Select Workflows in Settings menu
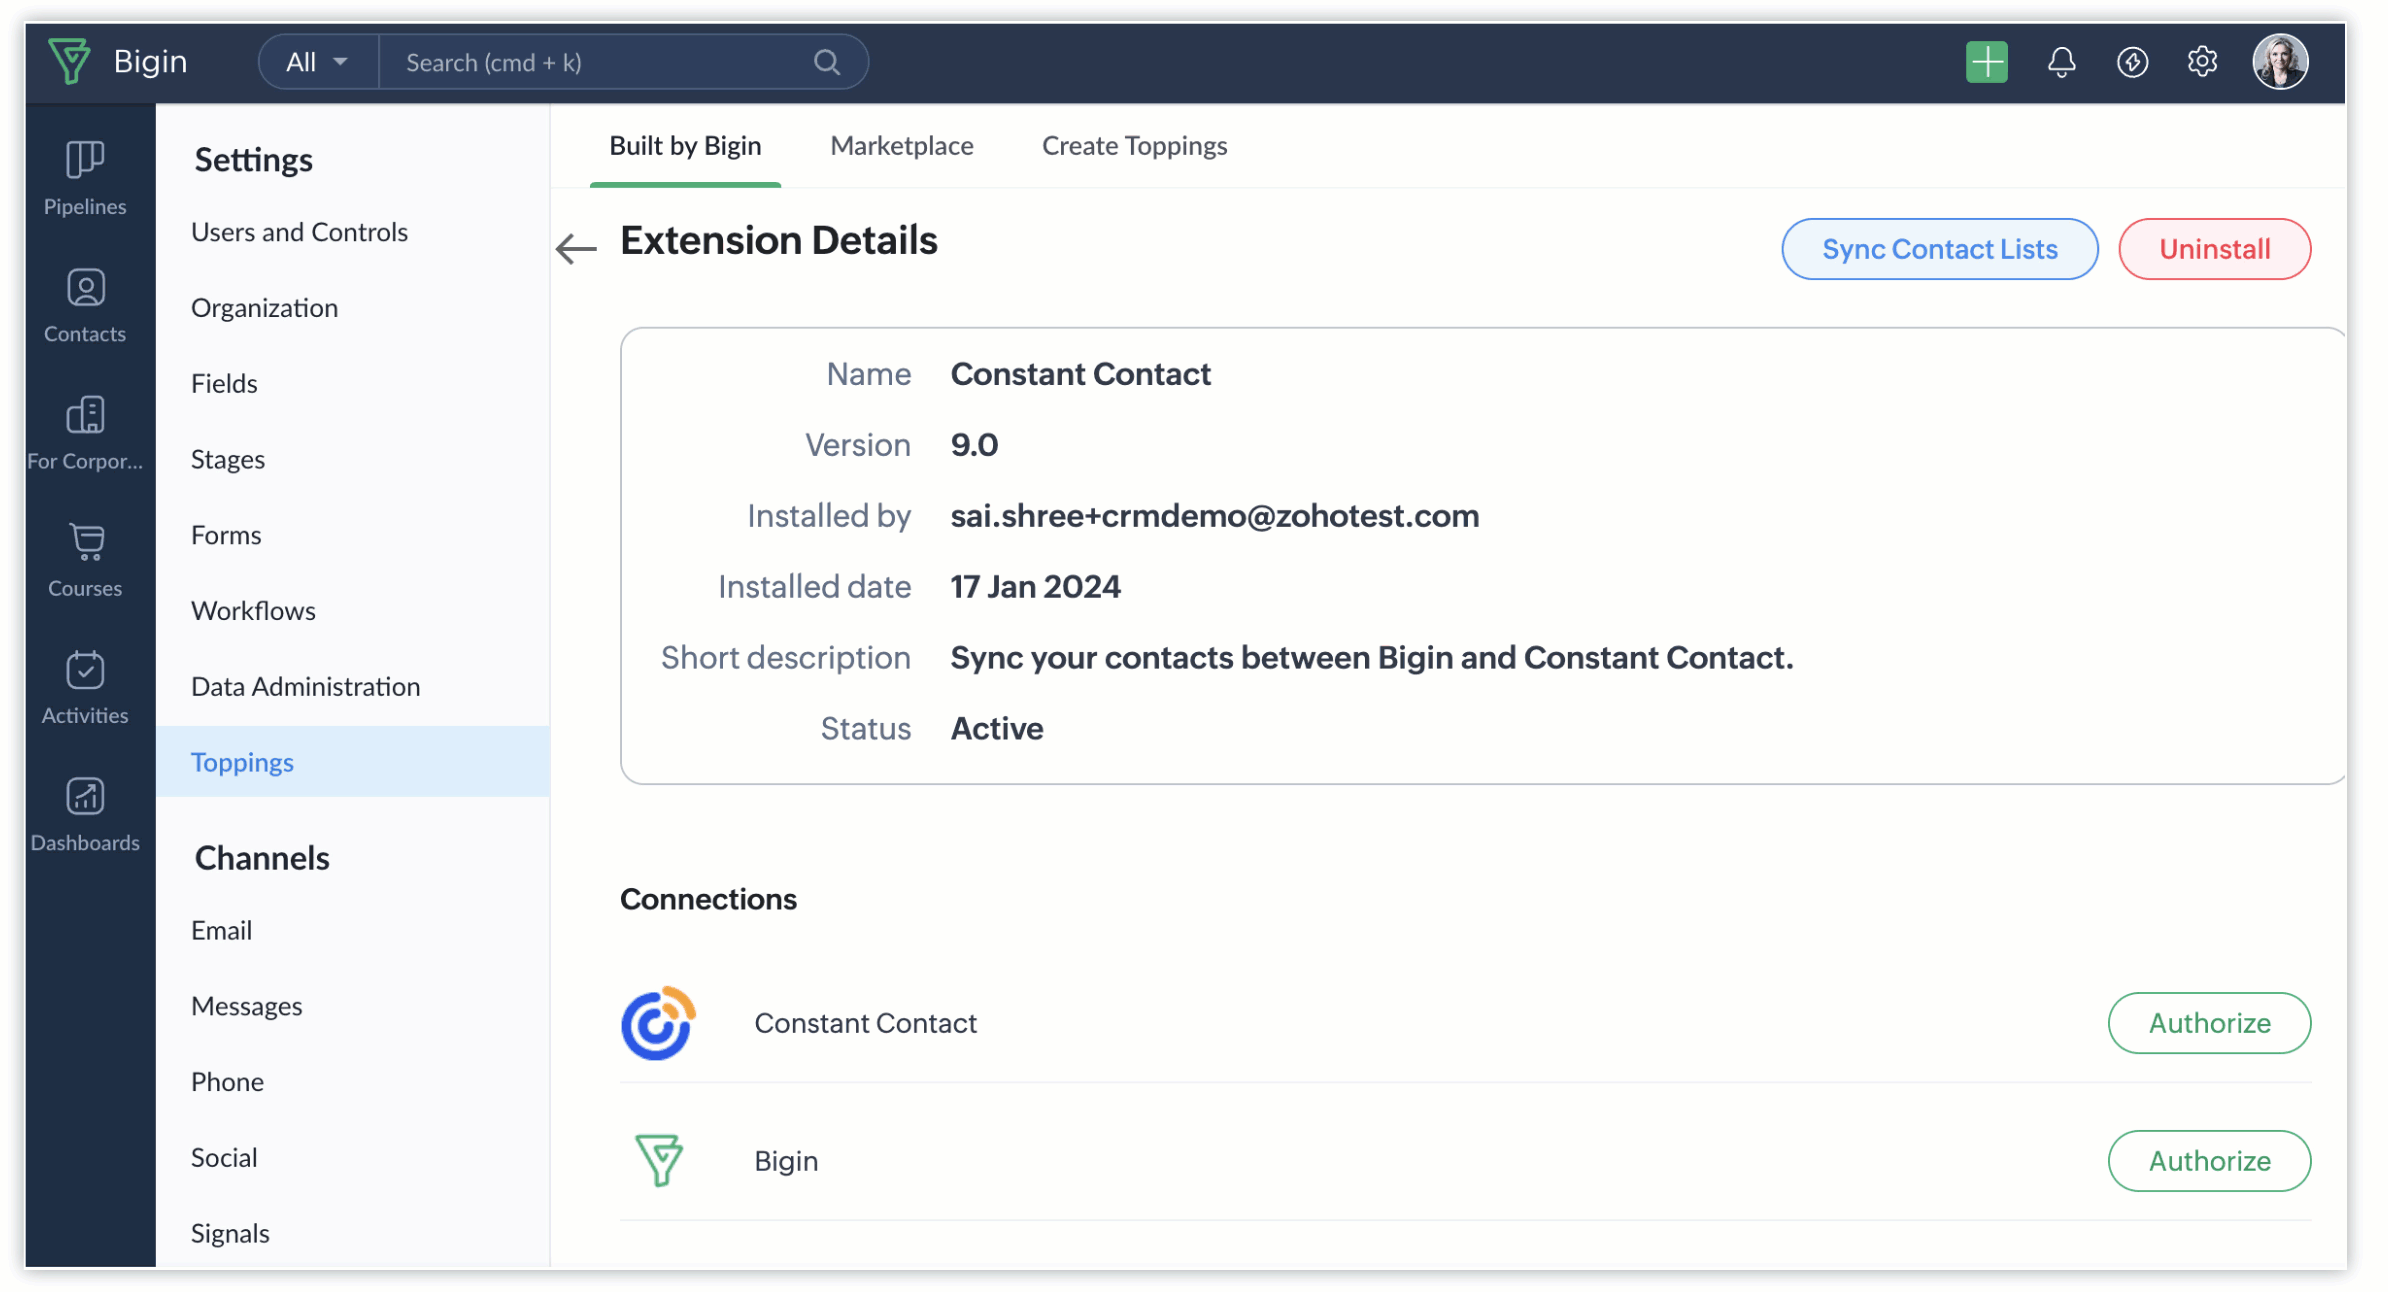Screen dimensions: 2388x1292 [x=253, y=610]
